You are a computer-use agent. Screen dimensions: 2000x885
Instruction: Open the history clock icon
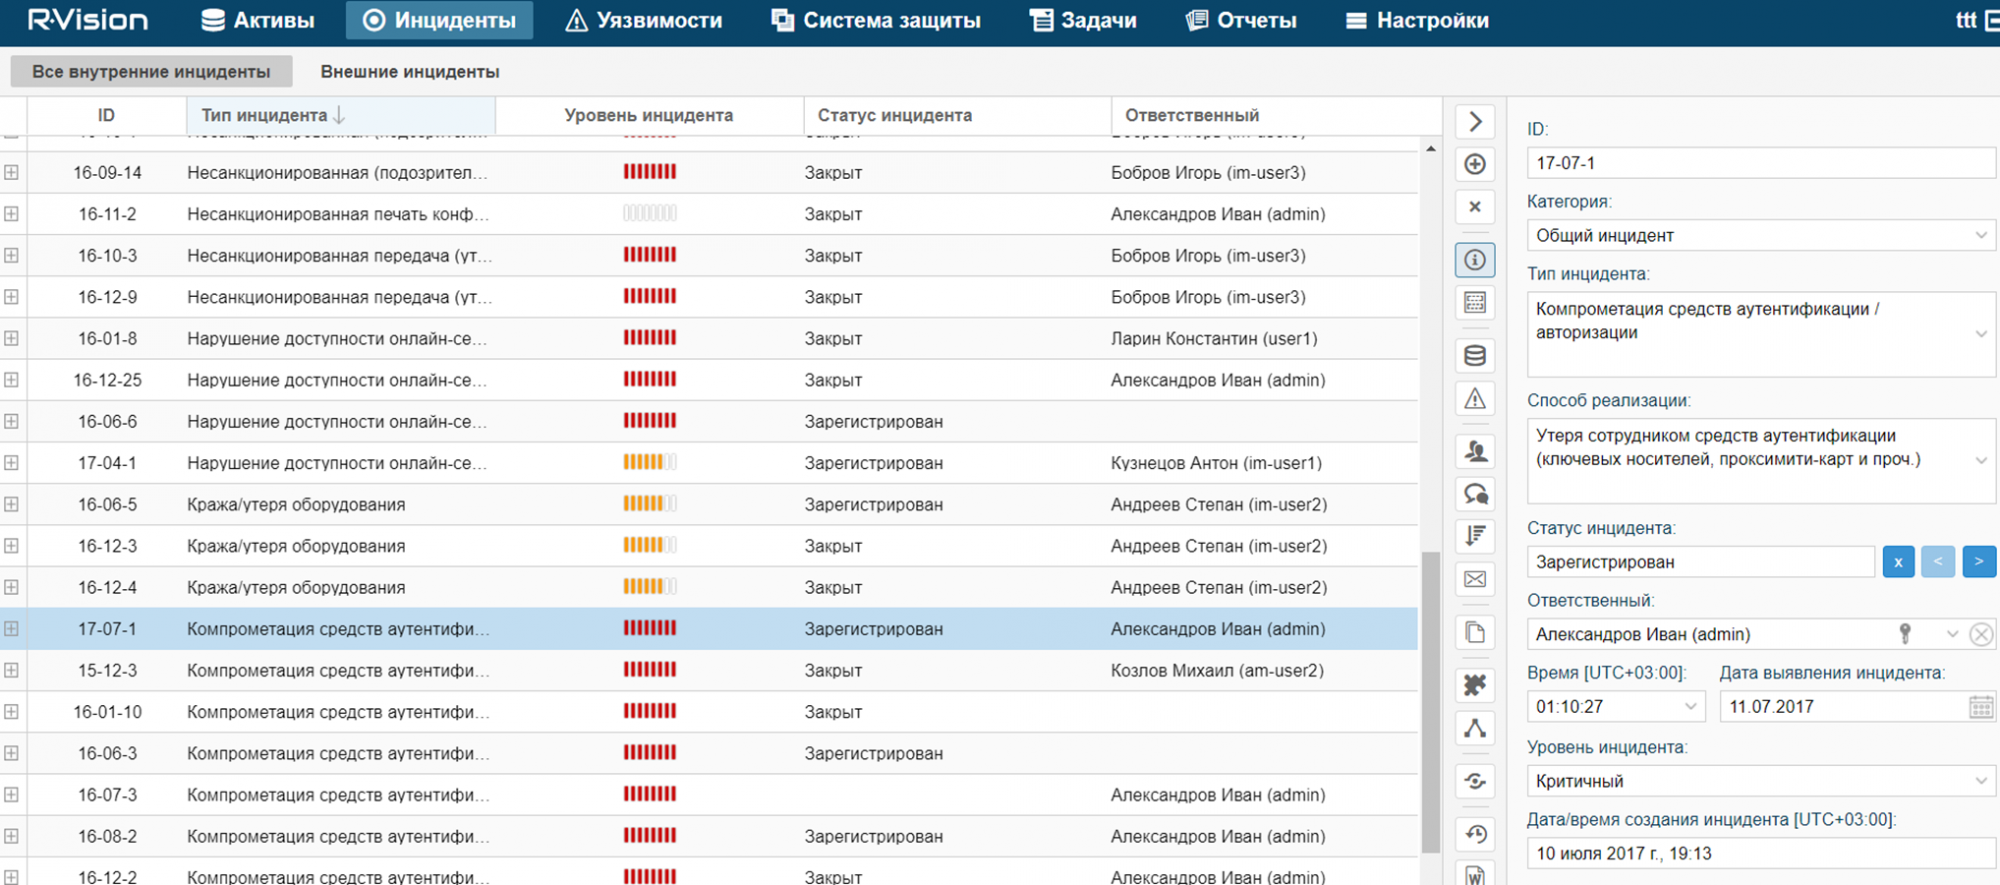click(1475, 834)
